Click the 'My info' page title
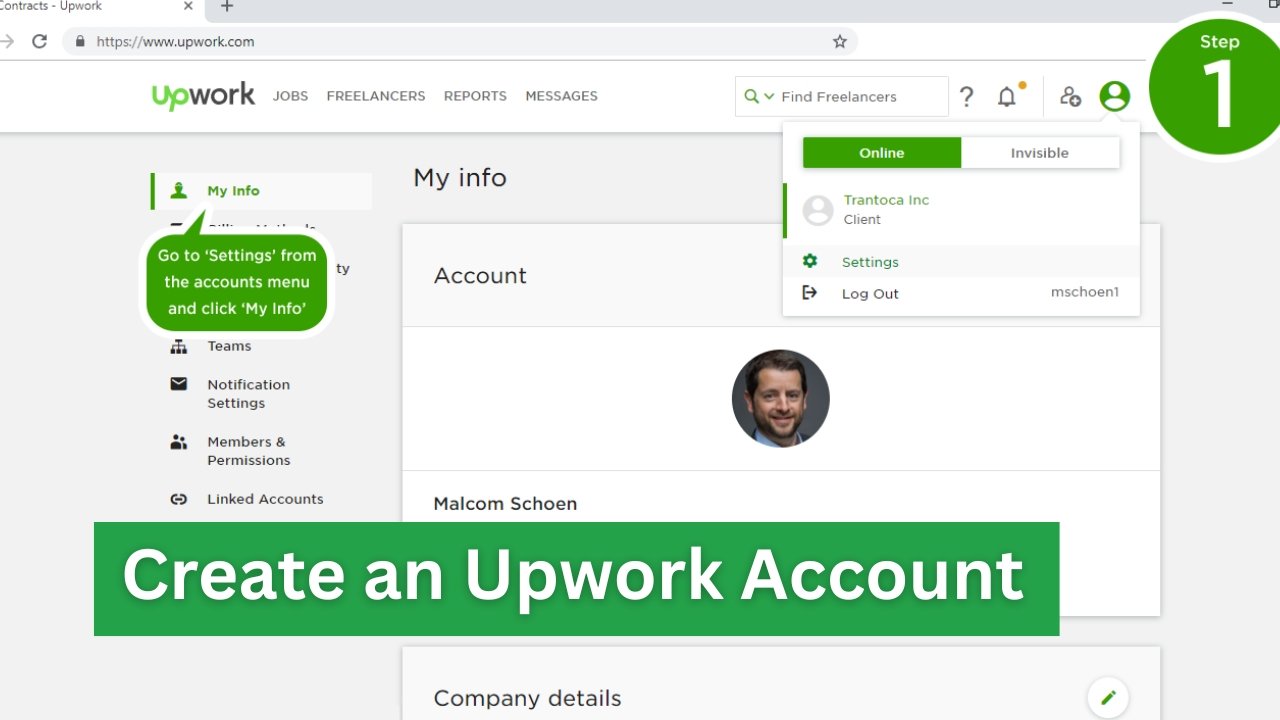Image resolution: width=1280 pixels, height=720 pixels. (x=460, y=178)
